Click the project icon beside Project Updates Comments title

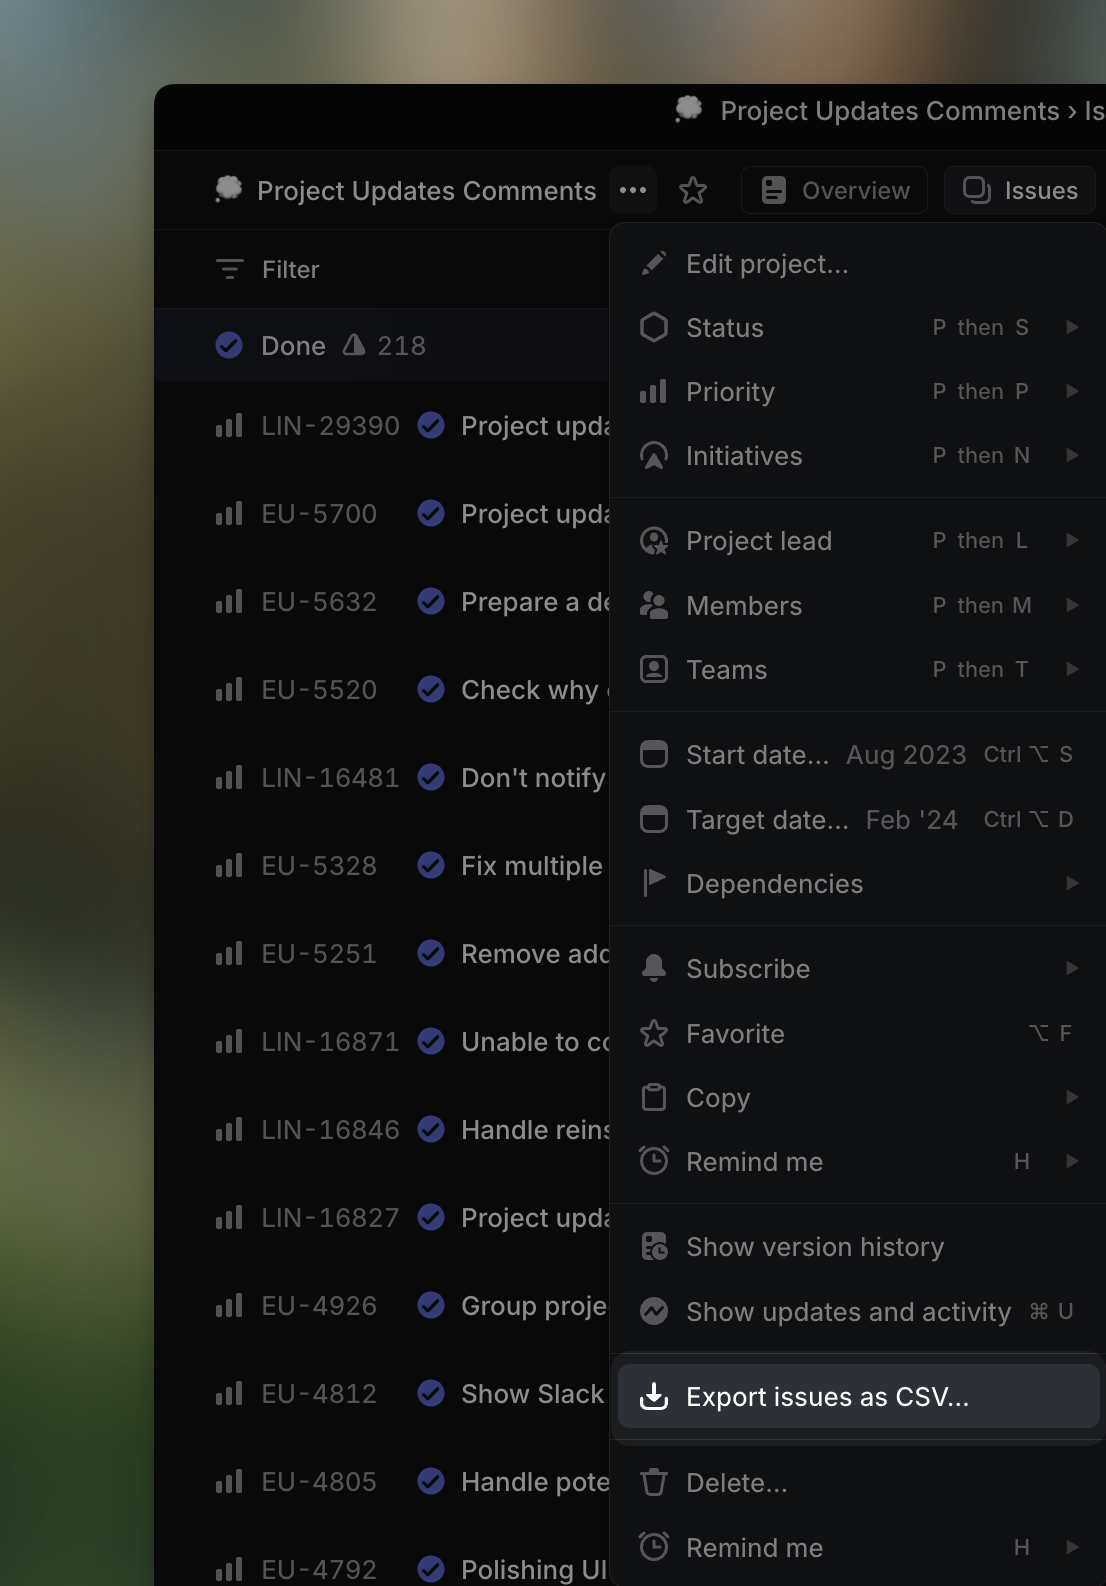pos(229,189)
